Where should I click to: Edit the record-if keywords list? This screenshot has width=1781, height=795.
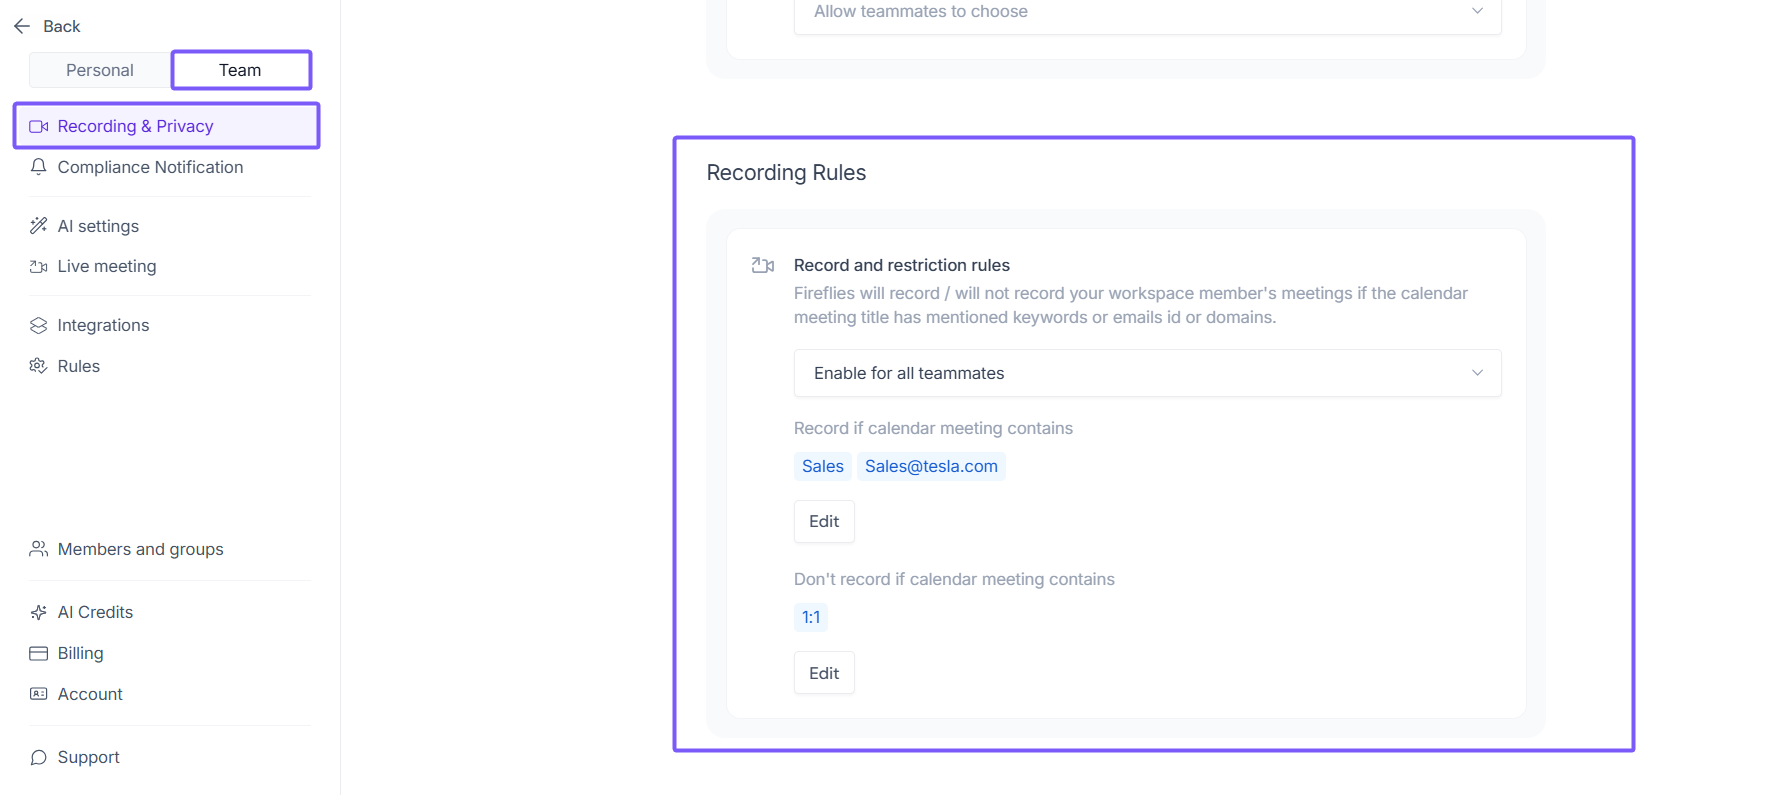[824, 521]
